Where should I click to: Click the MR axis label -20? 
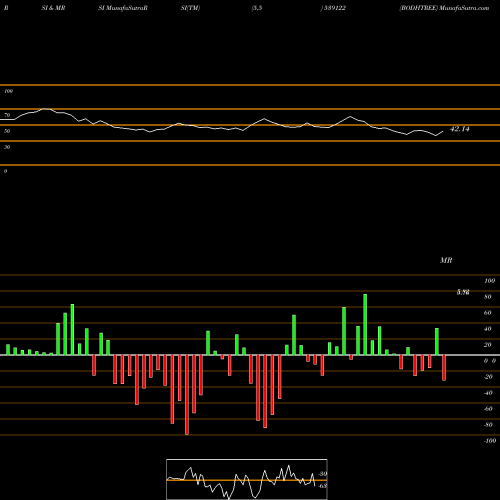[x=488, y=377]
